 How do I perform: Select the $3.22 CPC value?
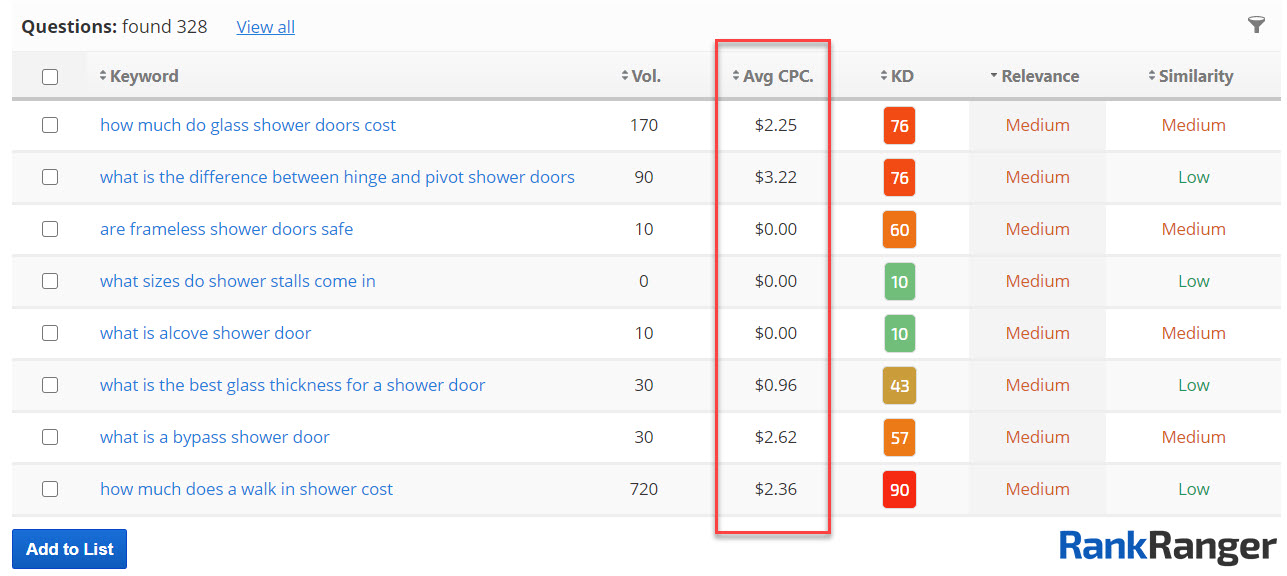tap(776, 177)
